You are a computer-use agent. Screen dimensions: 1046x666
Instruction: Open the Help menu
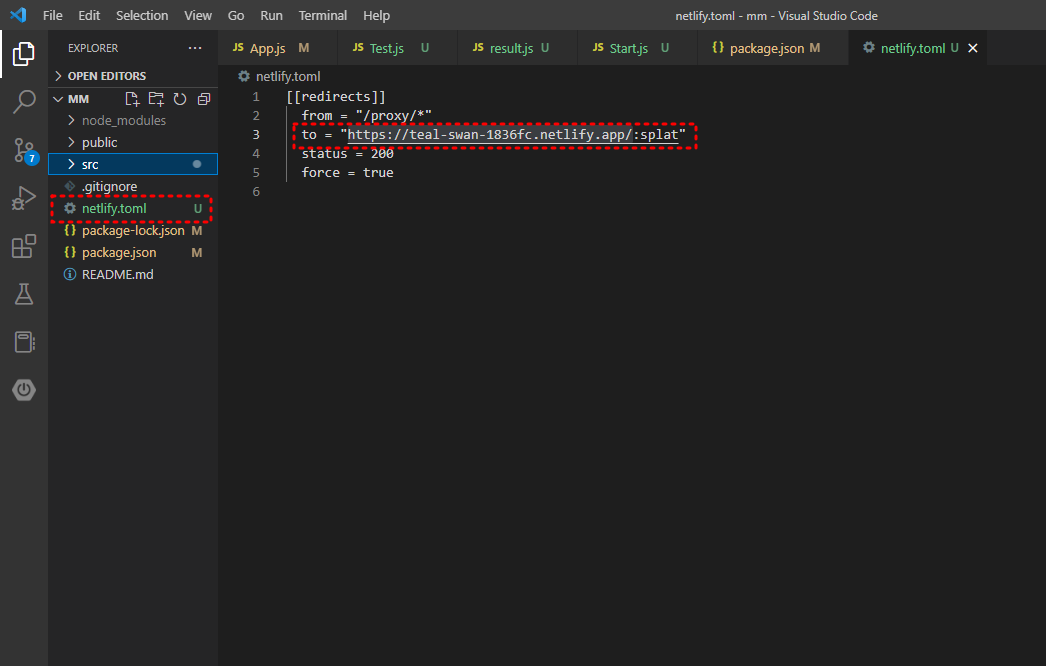pos(376,15)
